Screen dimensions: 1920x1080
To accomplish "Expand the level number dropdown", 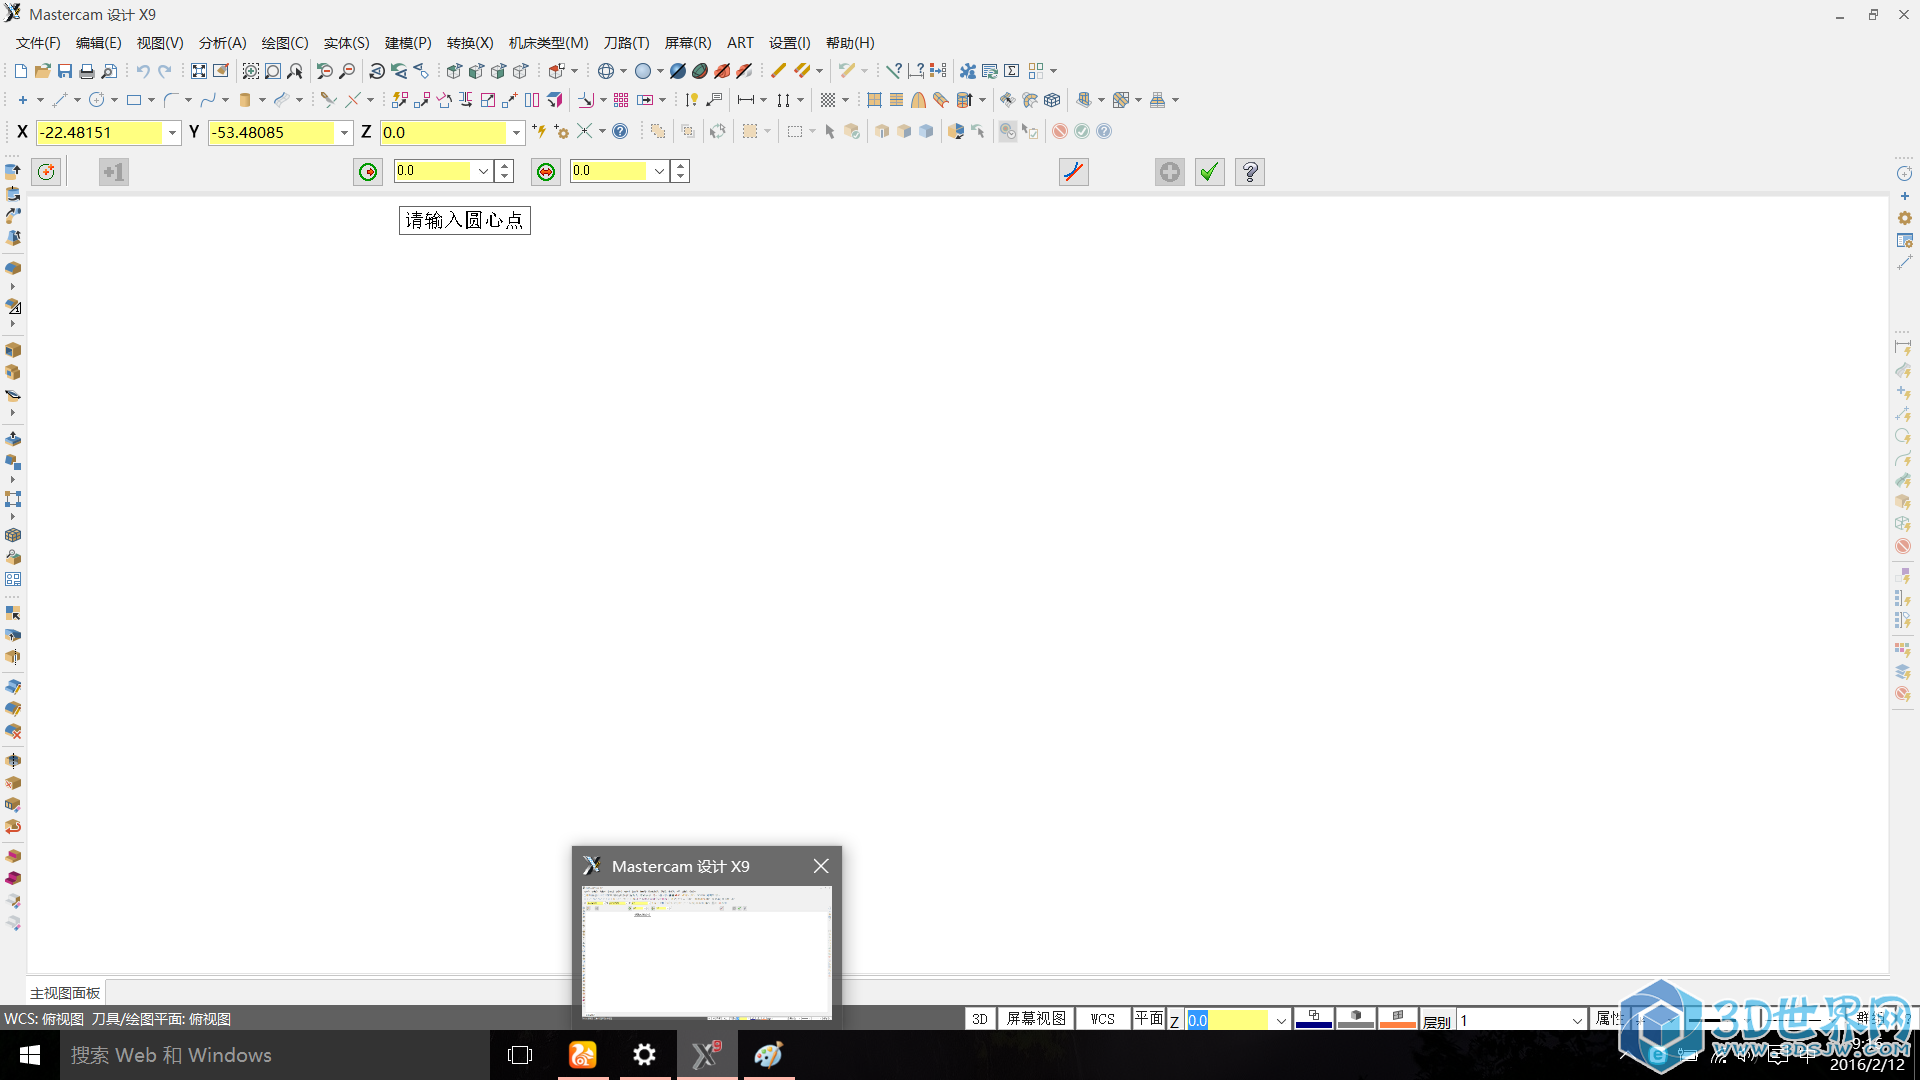I will click(x=1576, y=1020).
